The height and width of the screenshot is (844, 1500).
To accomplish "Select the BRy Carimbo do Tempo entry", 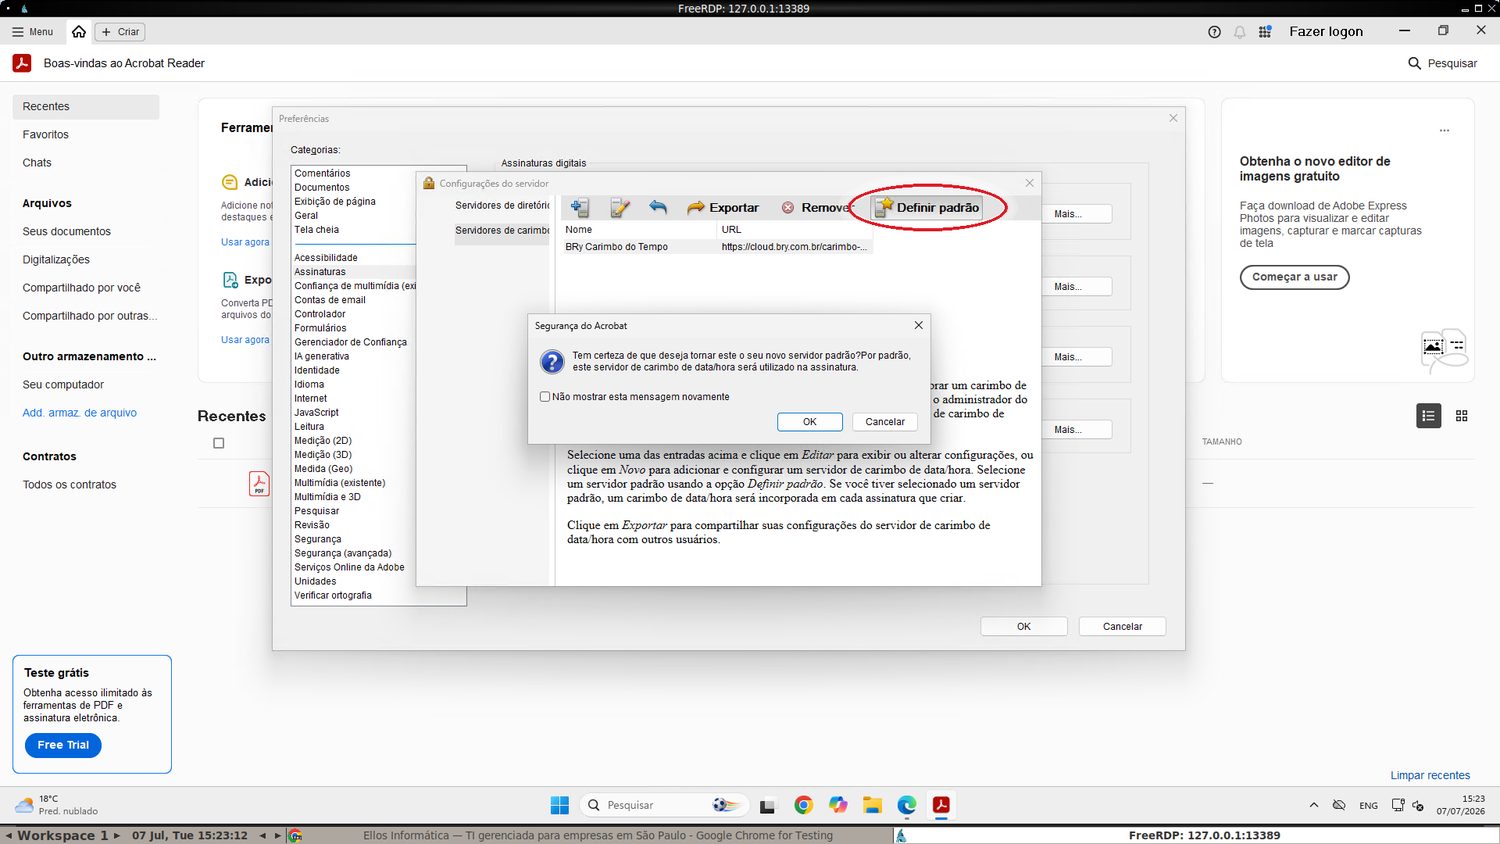I will 717,247.
